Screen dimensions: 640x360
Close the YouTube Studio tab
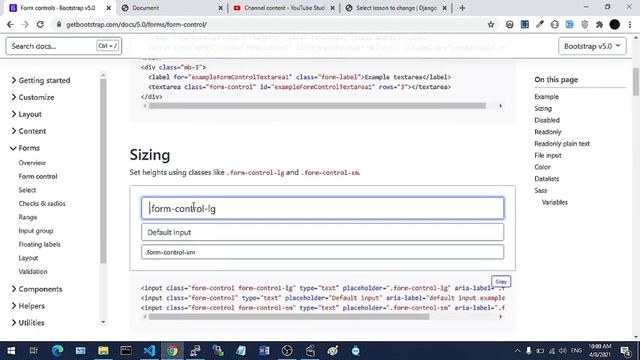[x=333, y=8]
